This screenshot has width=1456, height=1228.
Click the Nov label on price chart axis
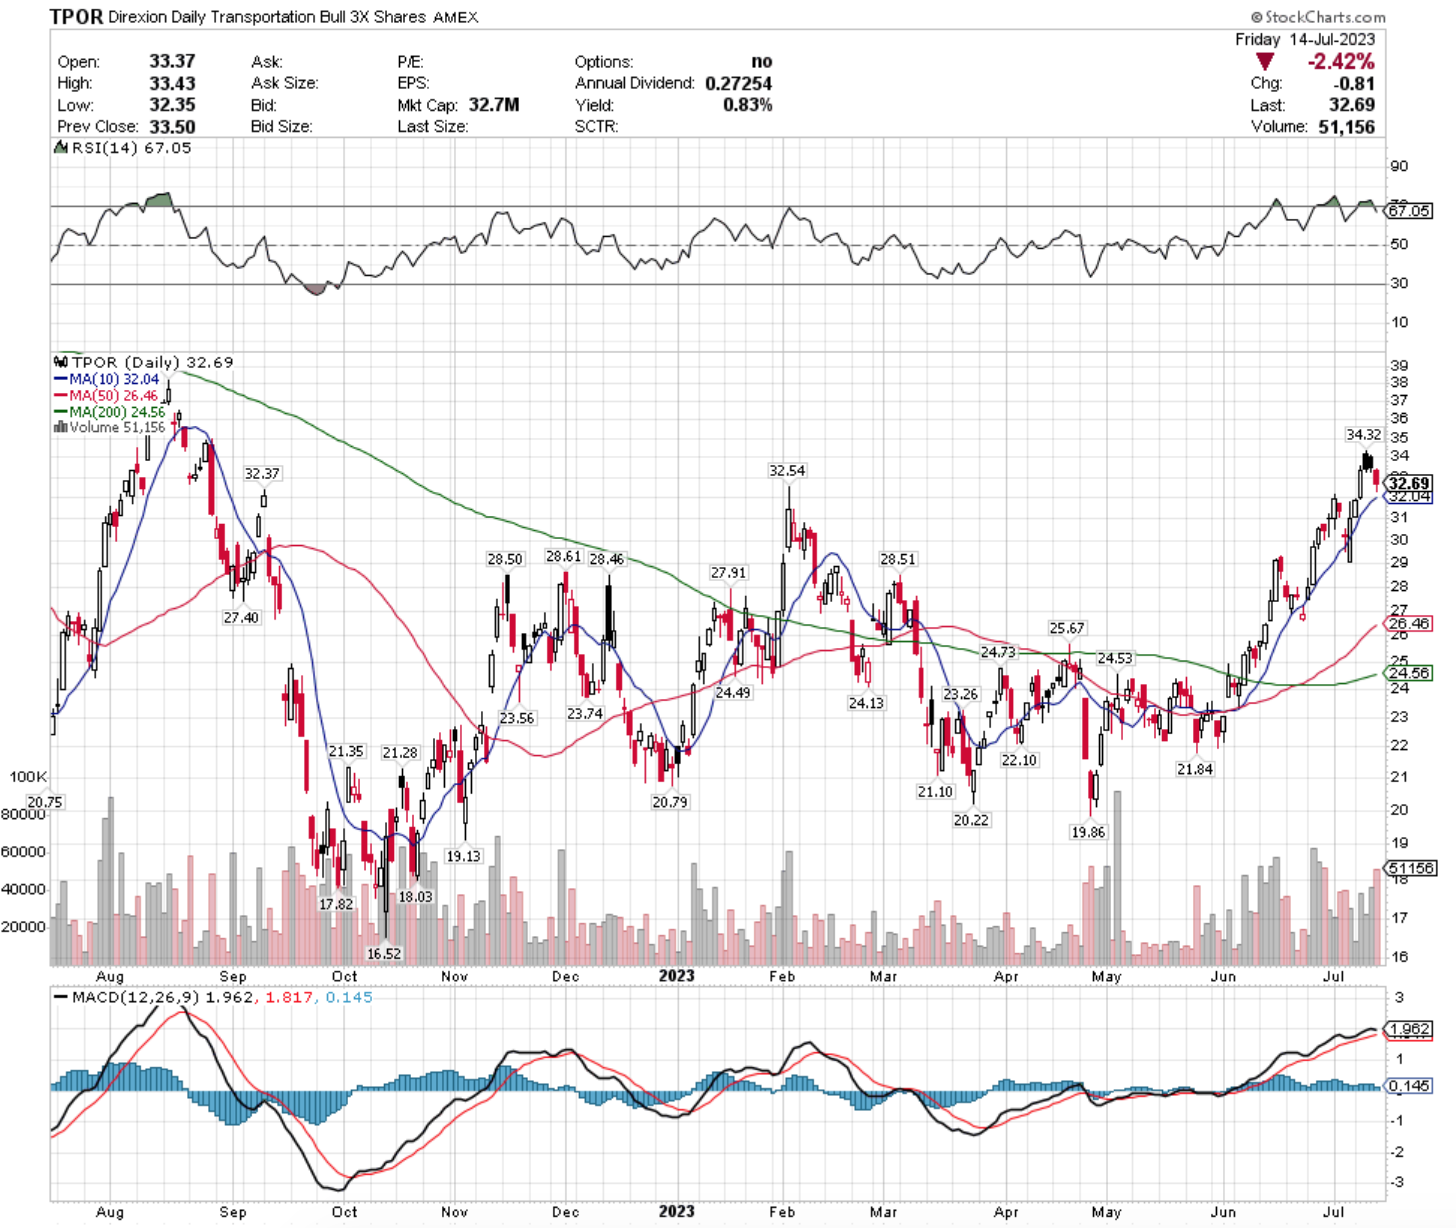[454, 976]
